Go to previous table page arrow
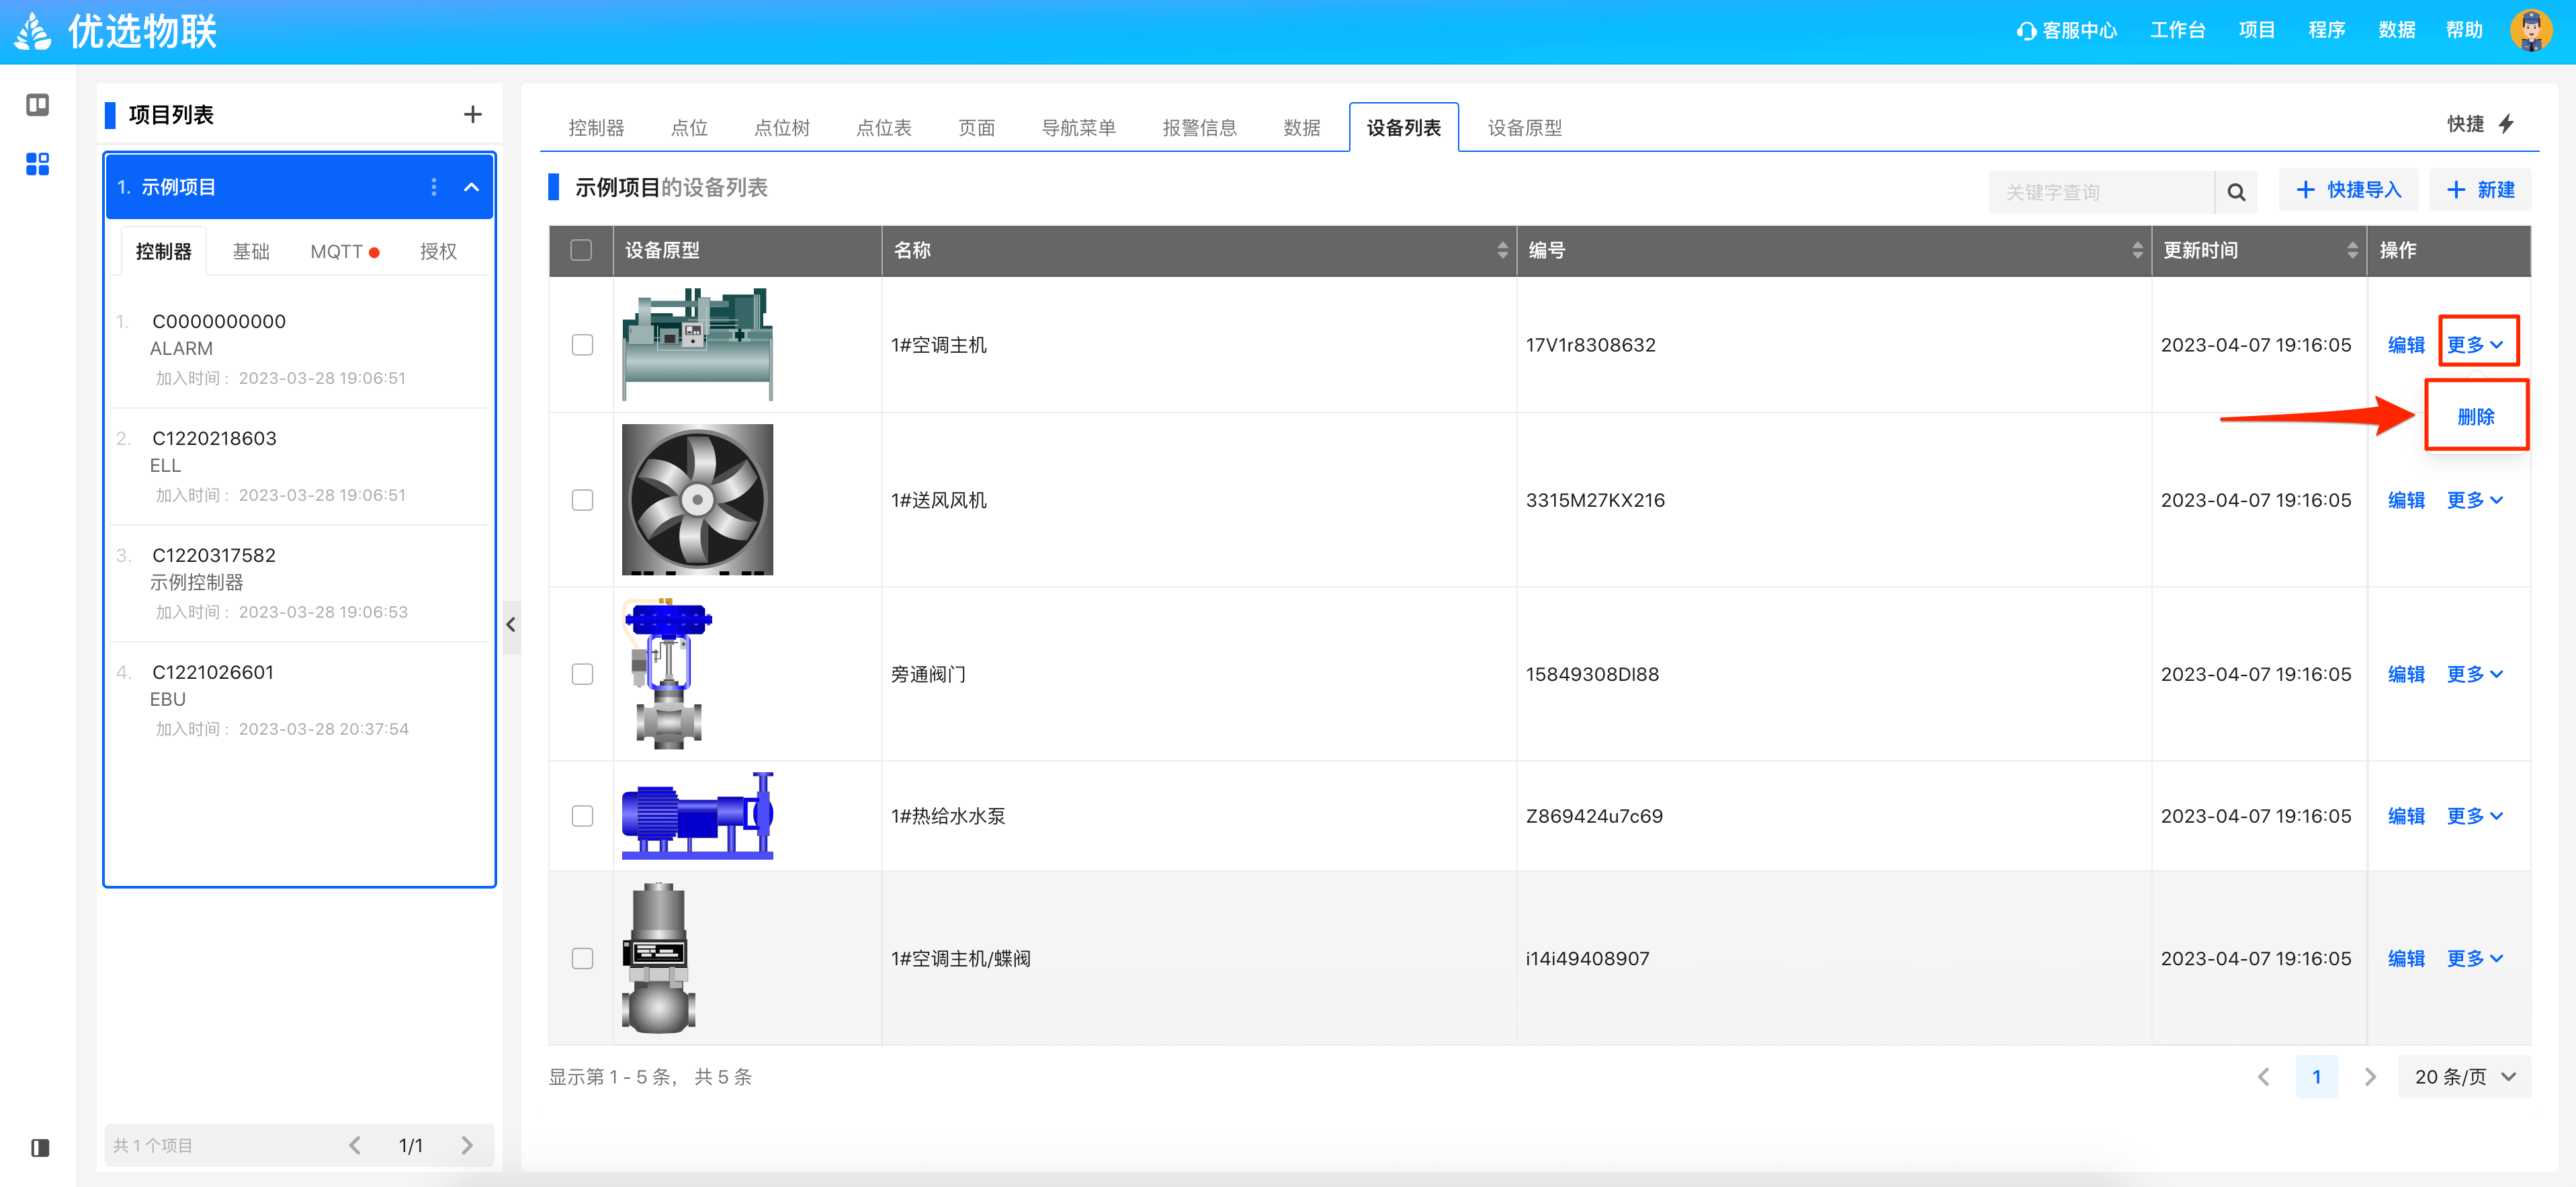This screenshot has width=2576, height=1187. pyautogui.click(x=2264, y=1077)
